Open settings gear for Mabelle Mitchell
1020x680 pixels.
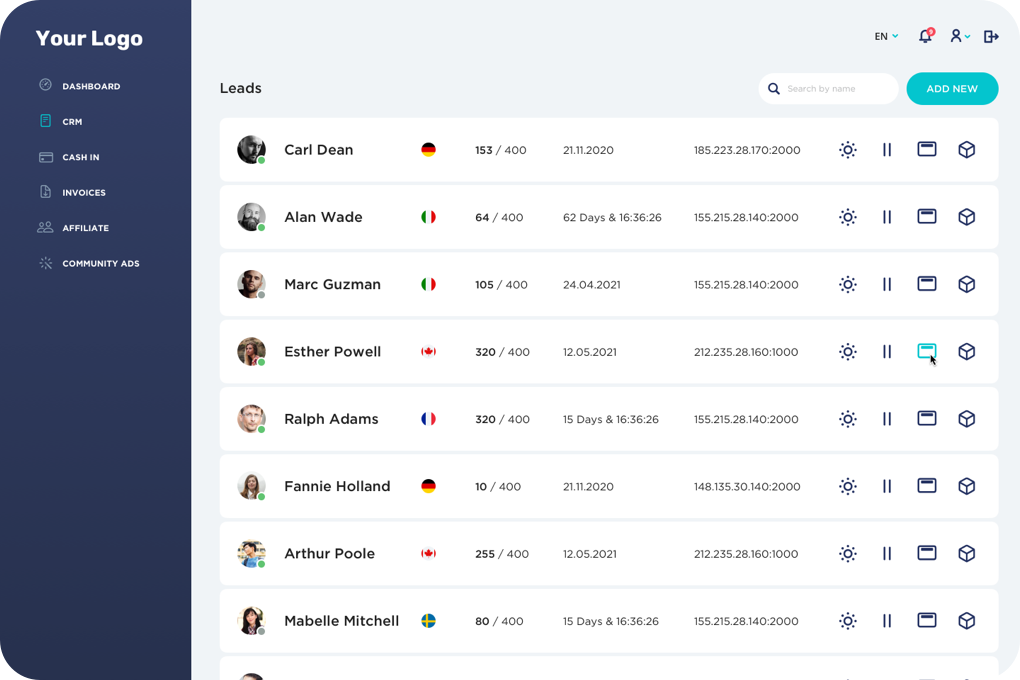(848, 621)
